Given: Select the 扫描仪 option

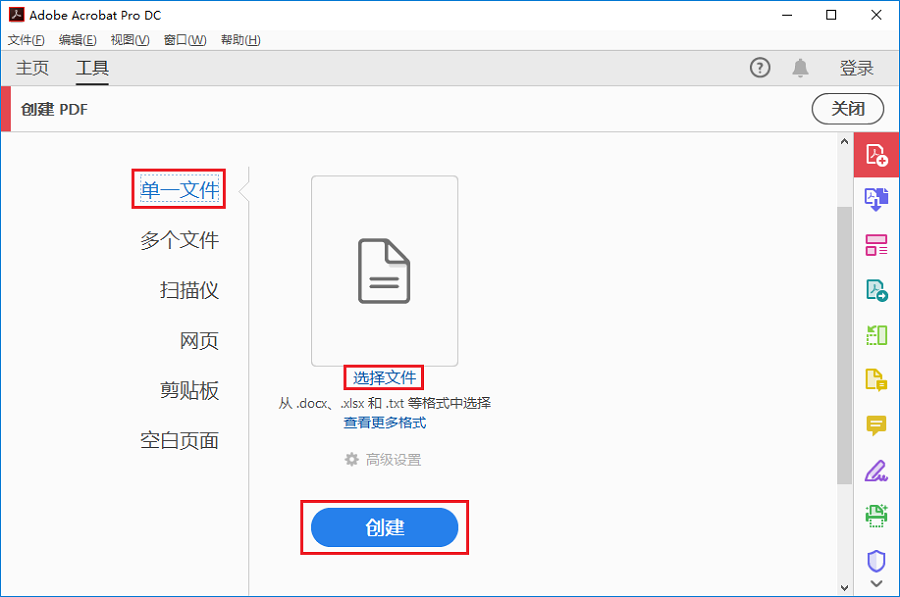Looking at the screenshot, I should 189,290.
